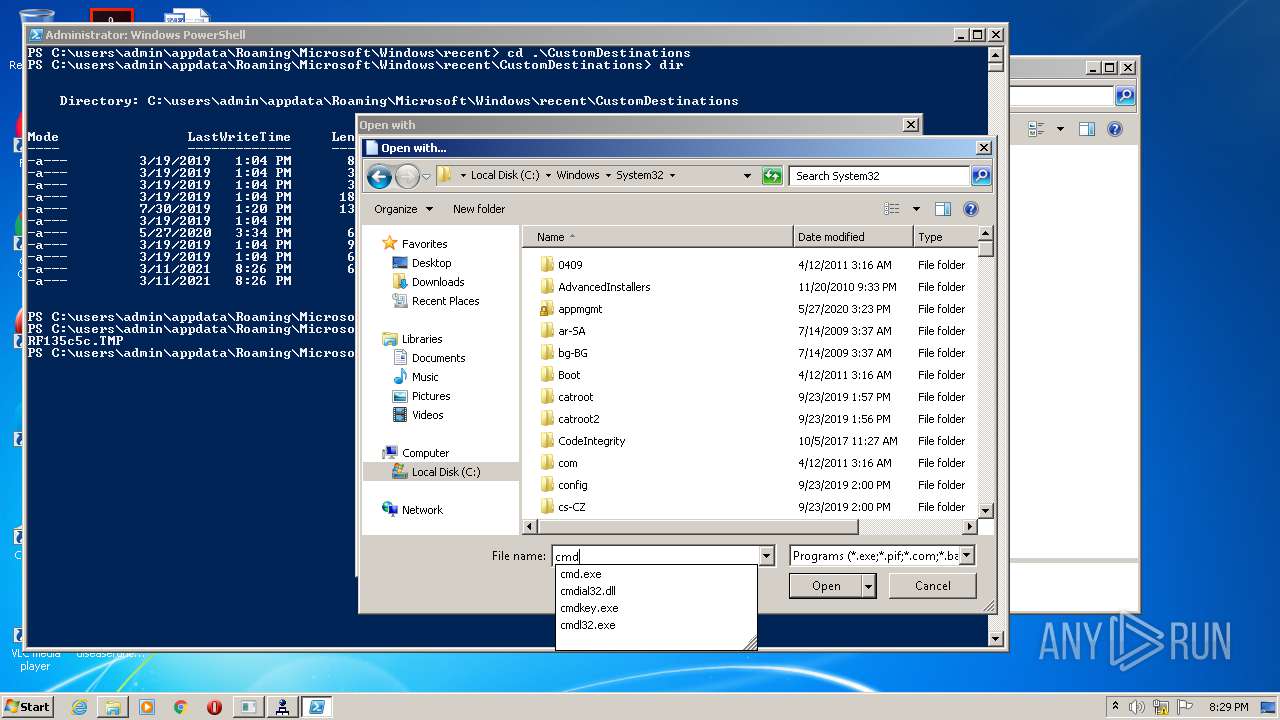Sort by the Type column header
The width and height of the screenshot is (1280, 720).
(944, 237)
